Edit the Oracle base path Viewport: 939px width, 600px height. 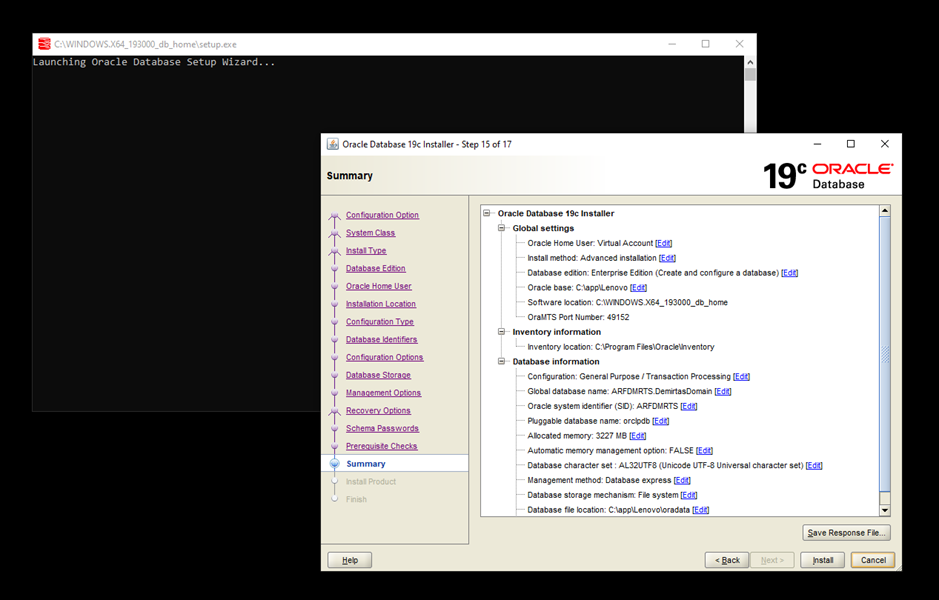[638, 287]
